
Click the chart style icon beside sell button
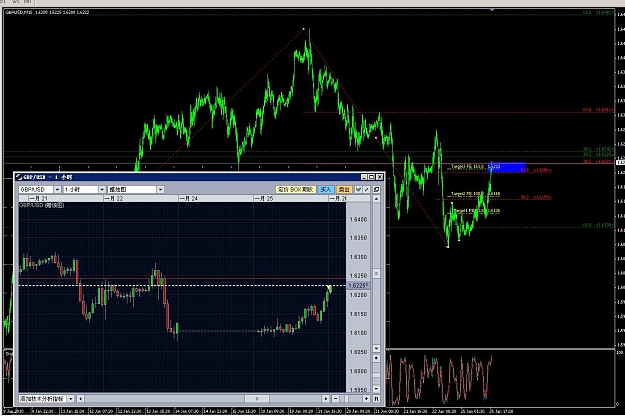click(358, 190)
